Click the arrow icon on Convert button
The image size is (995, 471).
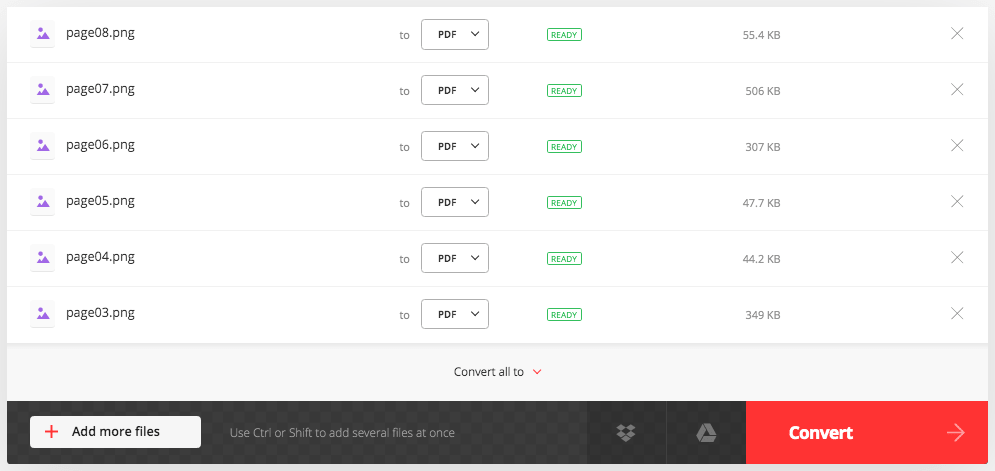pos(956,433)
